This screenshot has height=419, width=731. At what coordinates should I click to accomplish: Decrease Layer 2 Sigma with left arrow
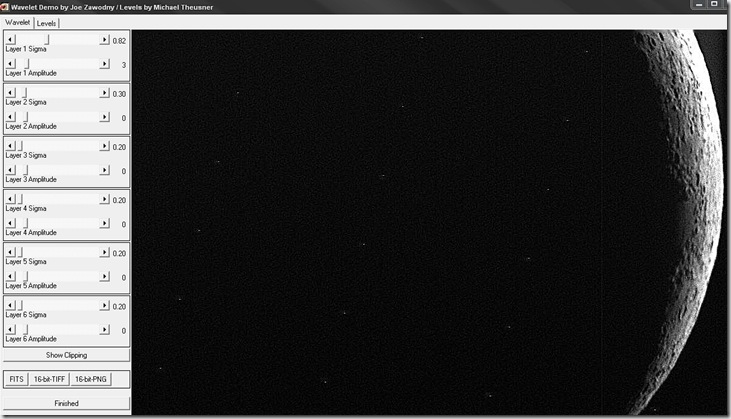(x=10, y=93)
